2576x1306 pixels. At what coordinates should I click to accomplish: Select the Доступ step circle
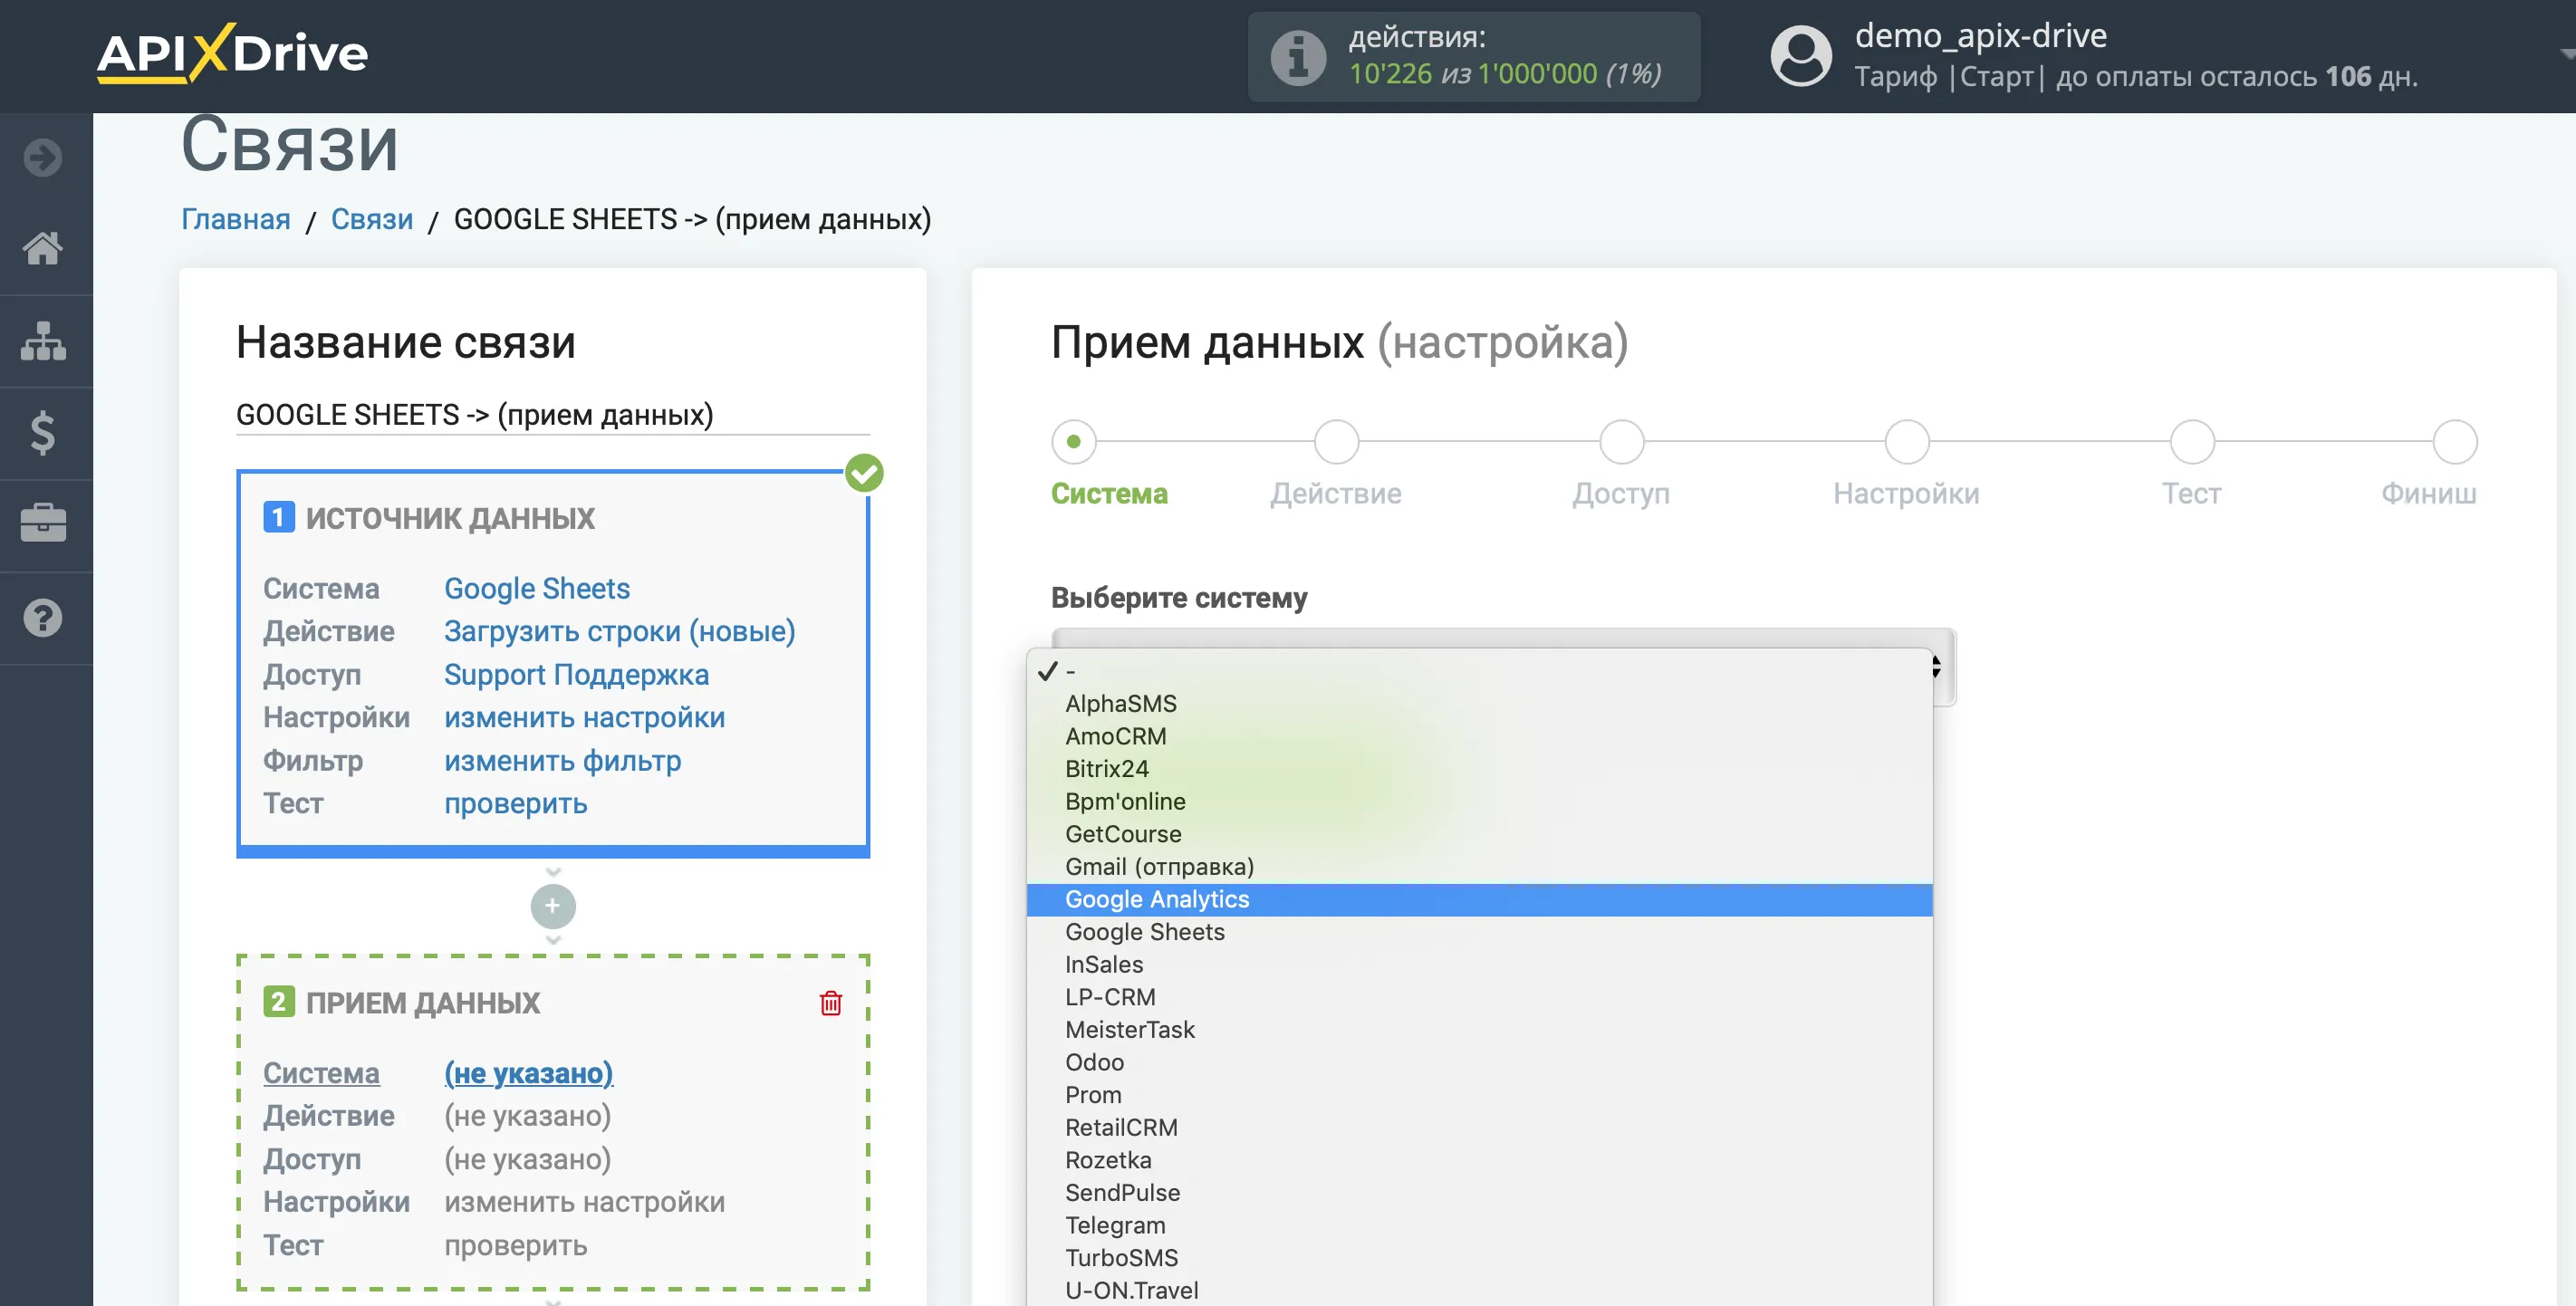click(1621, 441)
